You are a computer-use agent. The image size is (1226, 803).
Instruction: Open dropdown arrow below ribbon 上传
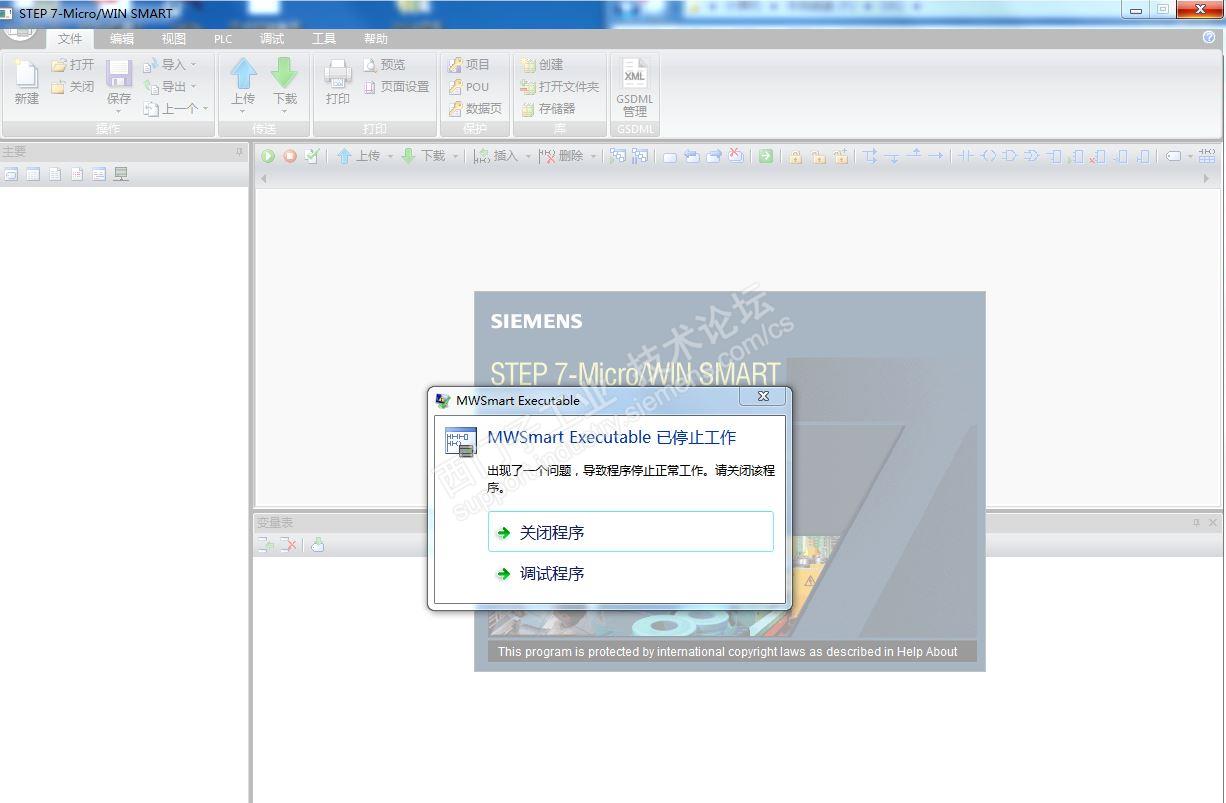coord(243,110)
